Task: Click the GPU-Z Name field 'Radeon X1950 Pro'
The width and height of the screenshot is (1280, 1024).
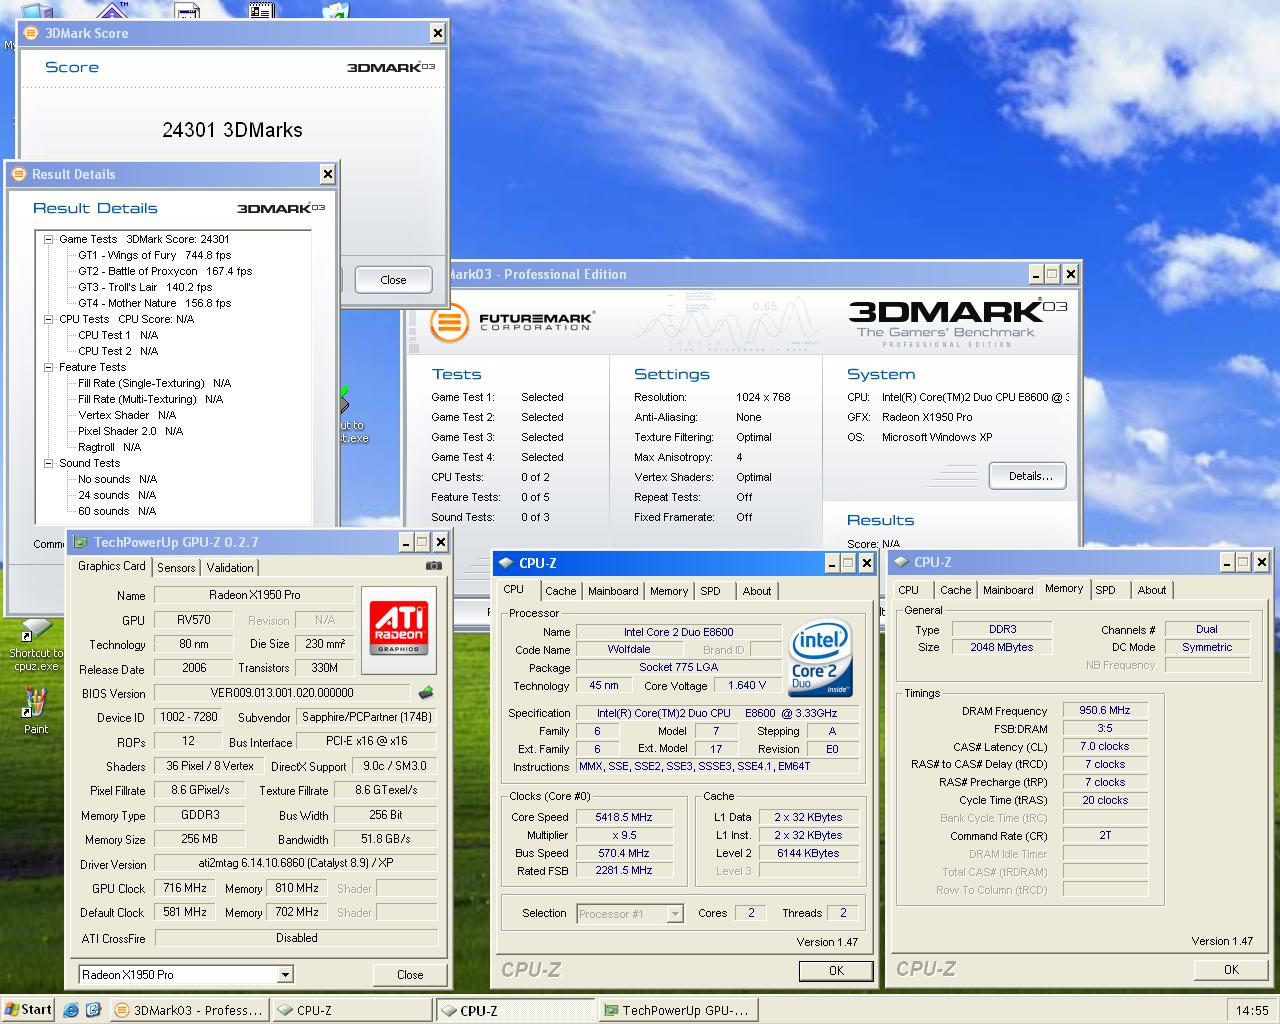Action: (254, 595)
